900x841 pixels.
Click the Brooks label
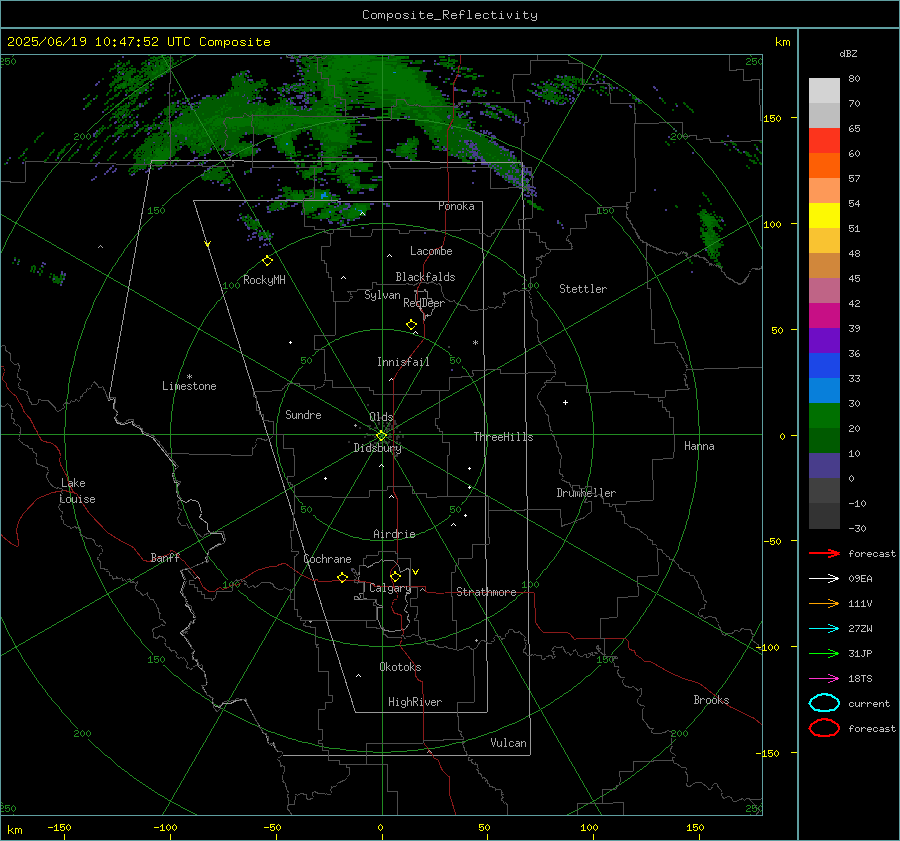point(711,700)
